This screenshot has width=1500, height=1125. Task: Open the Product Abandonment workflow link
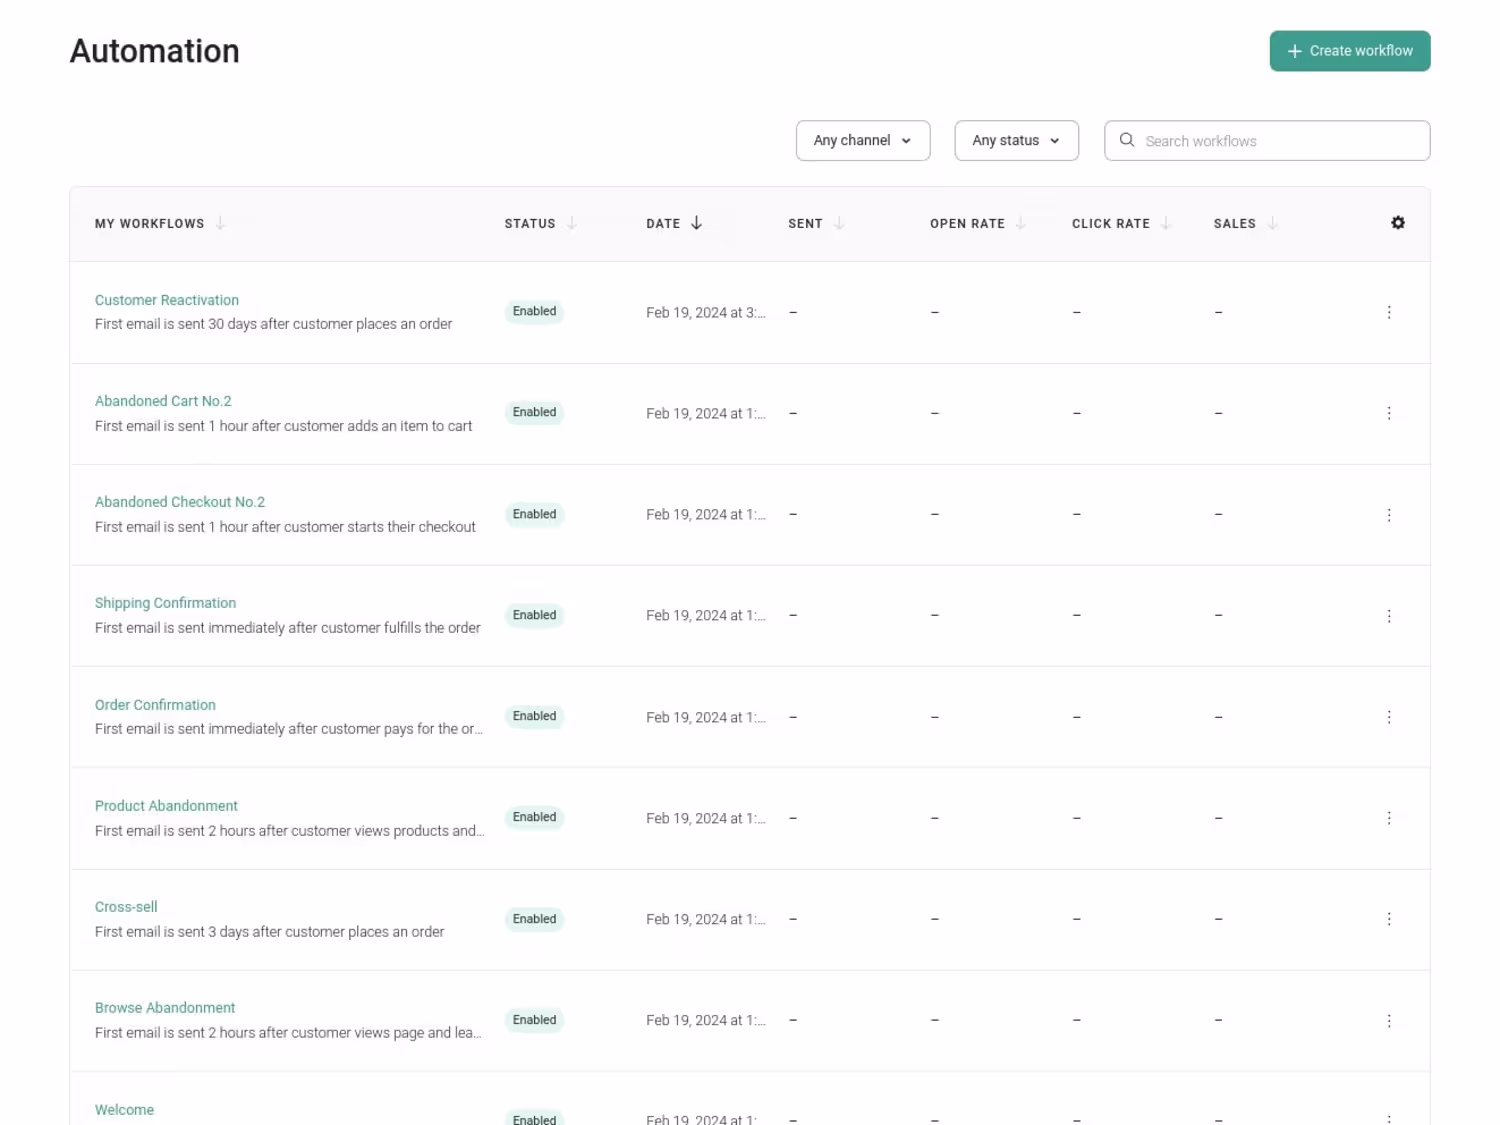pos(166,806)
